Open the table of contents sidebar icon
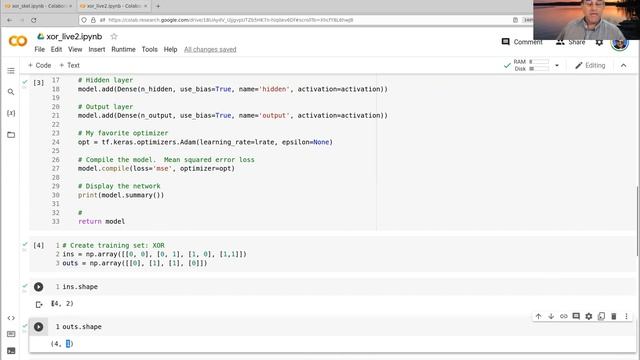Viewport: 640px width, 360px height. point(11,71)
